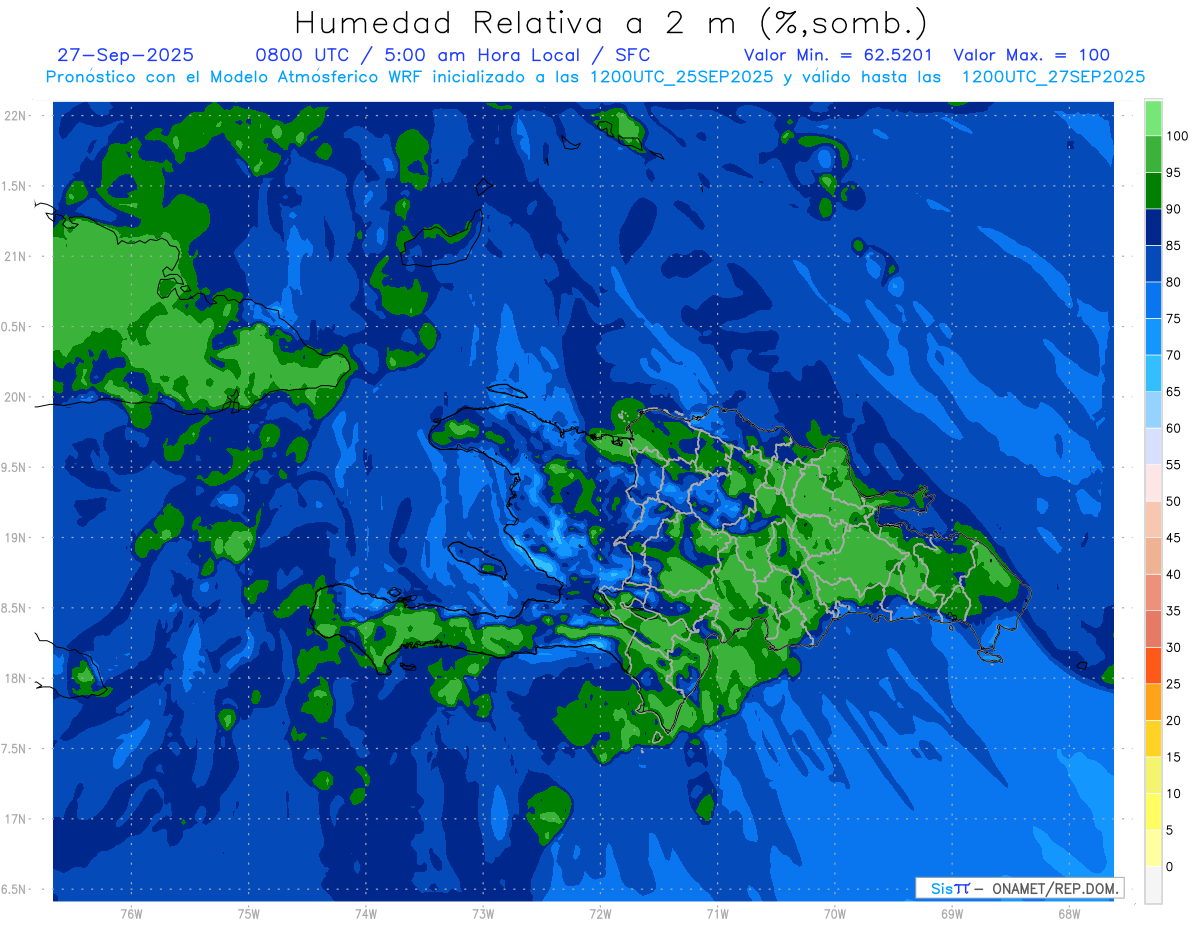The image size is (1200, 927).
Task: Click the salmon legend swatch between 40 and 45
Action: click(x=1153, y=556)
